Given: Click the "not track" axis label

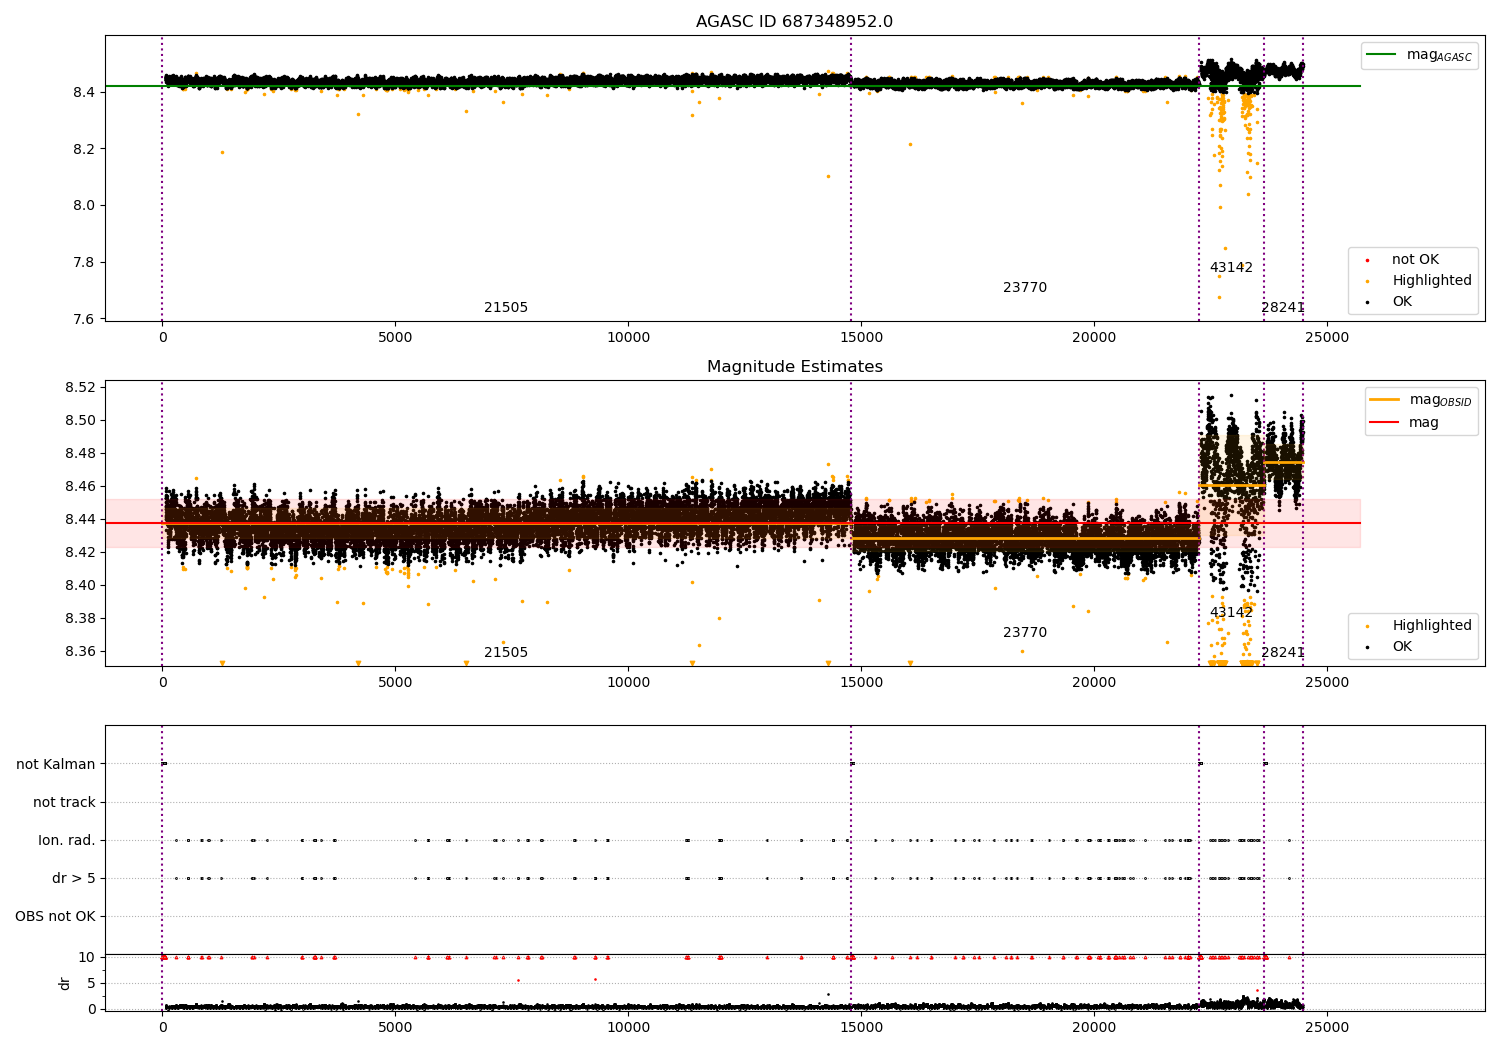Looking at the screenshot, I should tap(64, 803).
